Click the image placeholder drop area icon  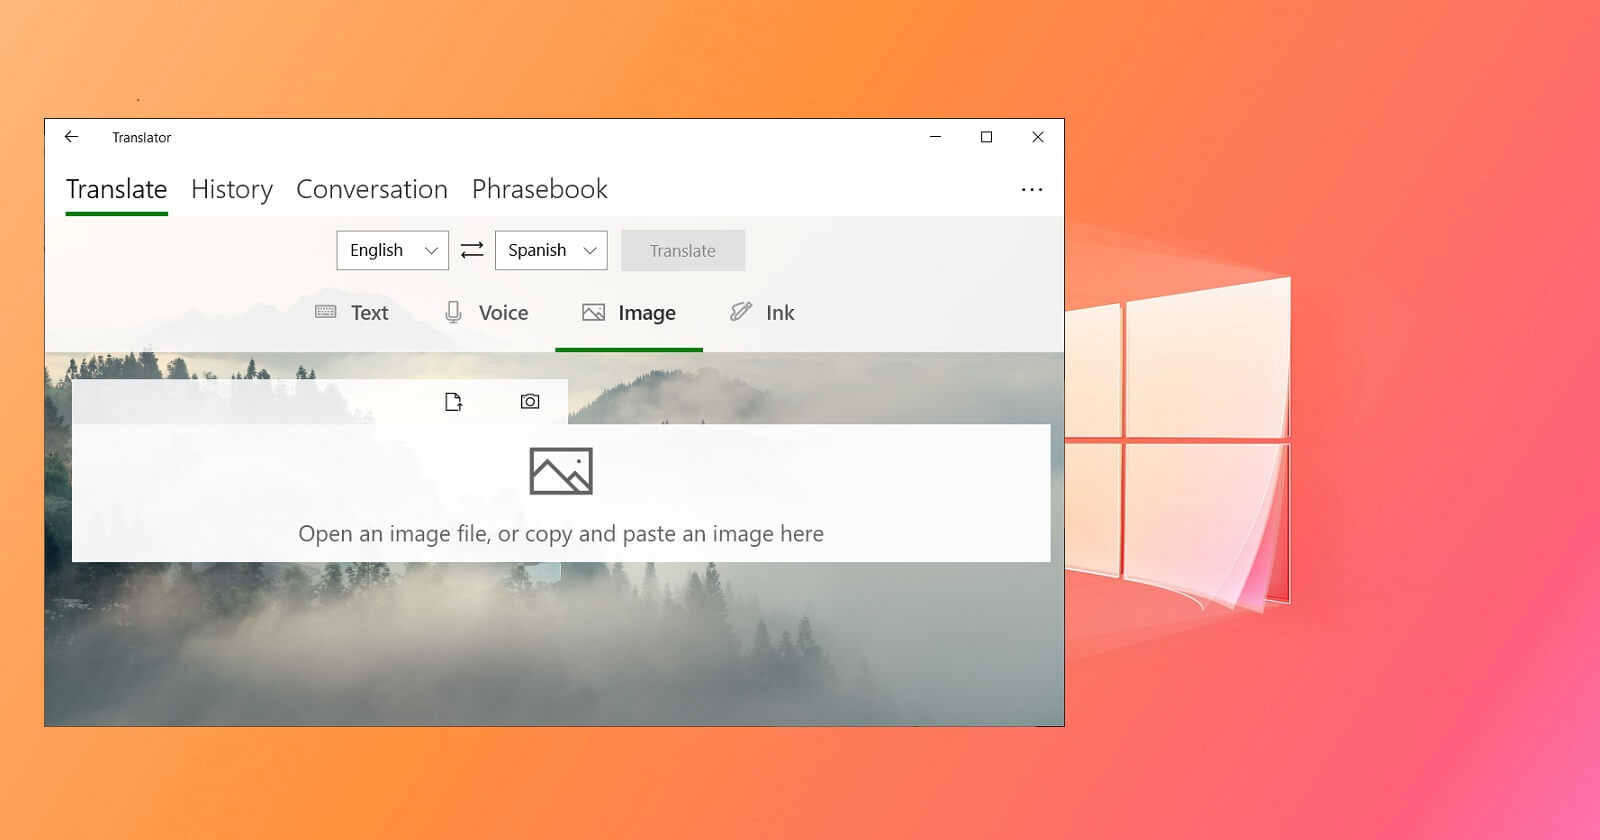tap(561, 471)
